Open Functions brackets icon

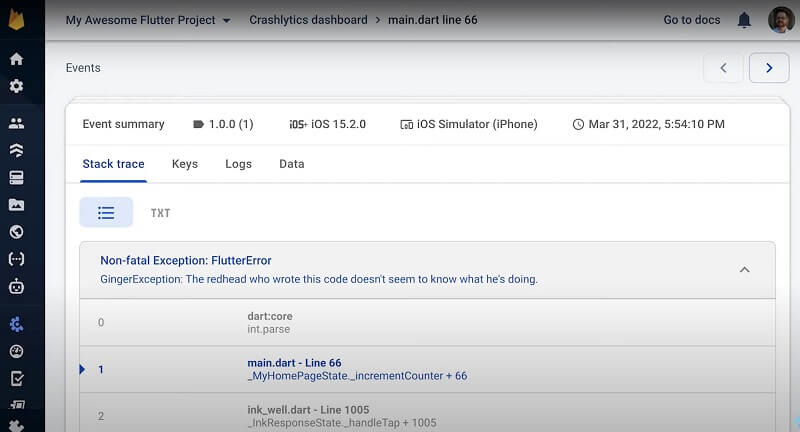[x=16, y=259]
